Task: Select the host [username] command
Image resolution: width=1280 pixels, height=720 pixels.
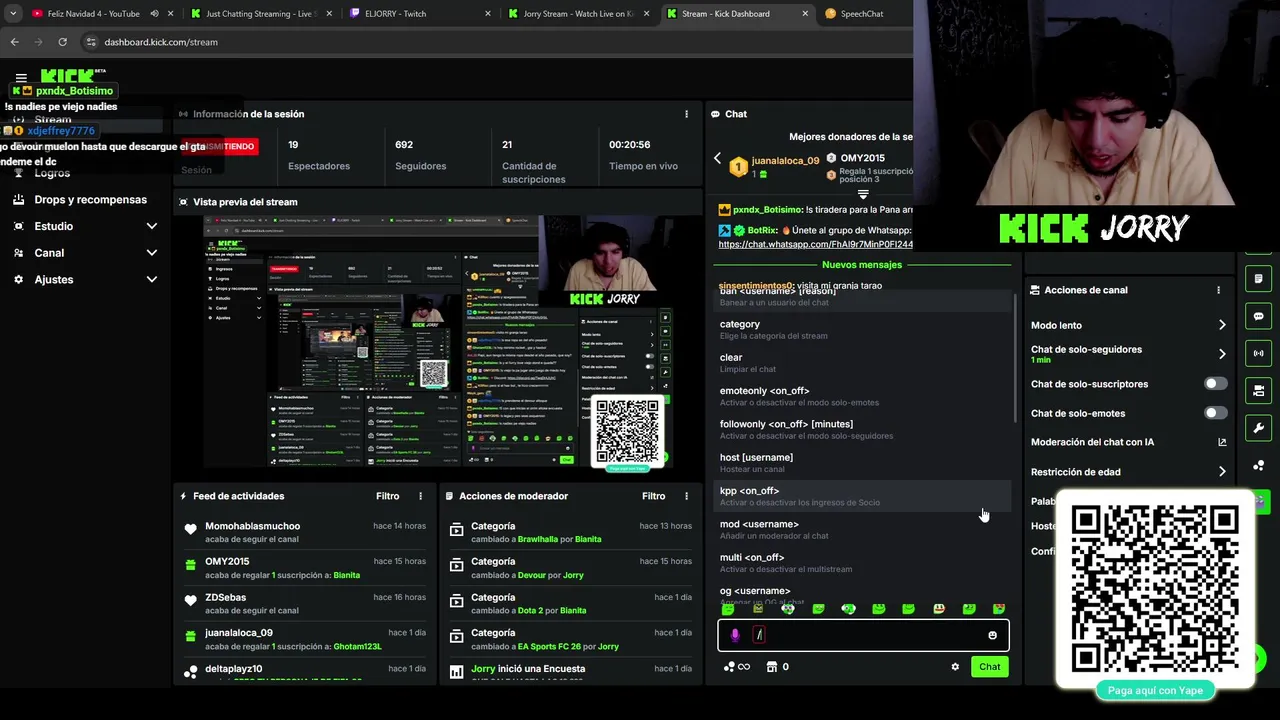Action: tap(863, 463)
